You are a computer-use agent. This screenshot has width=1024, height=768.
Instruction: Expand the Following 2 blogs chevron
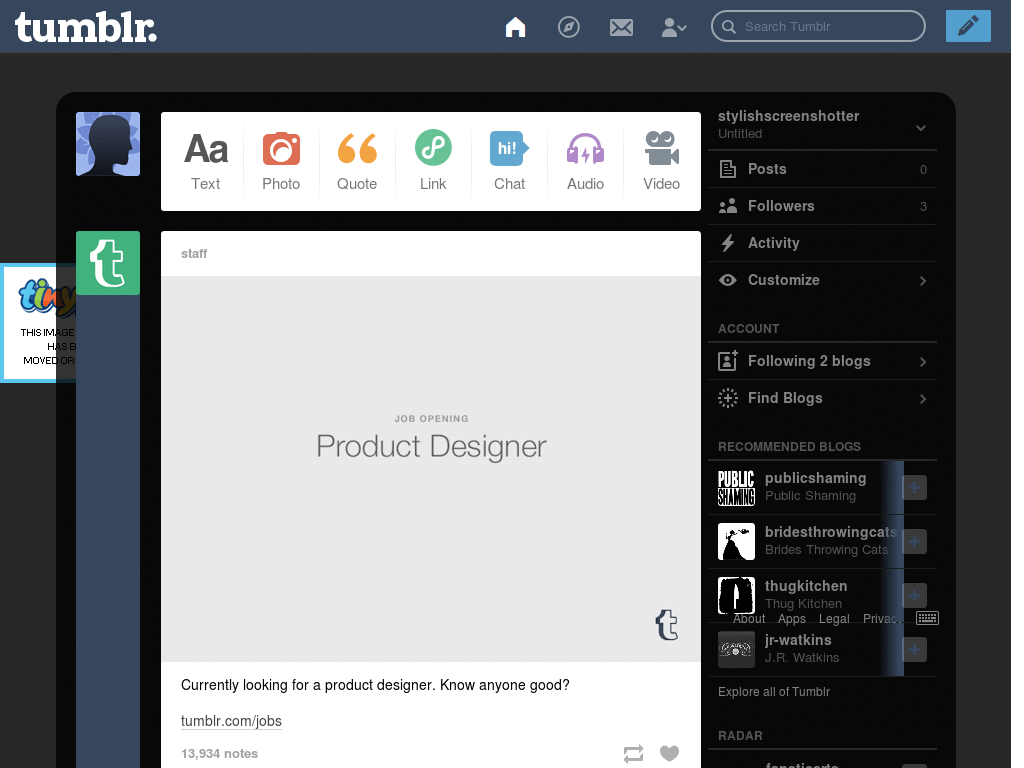(x=923, y=362)
